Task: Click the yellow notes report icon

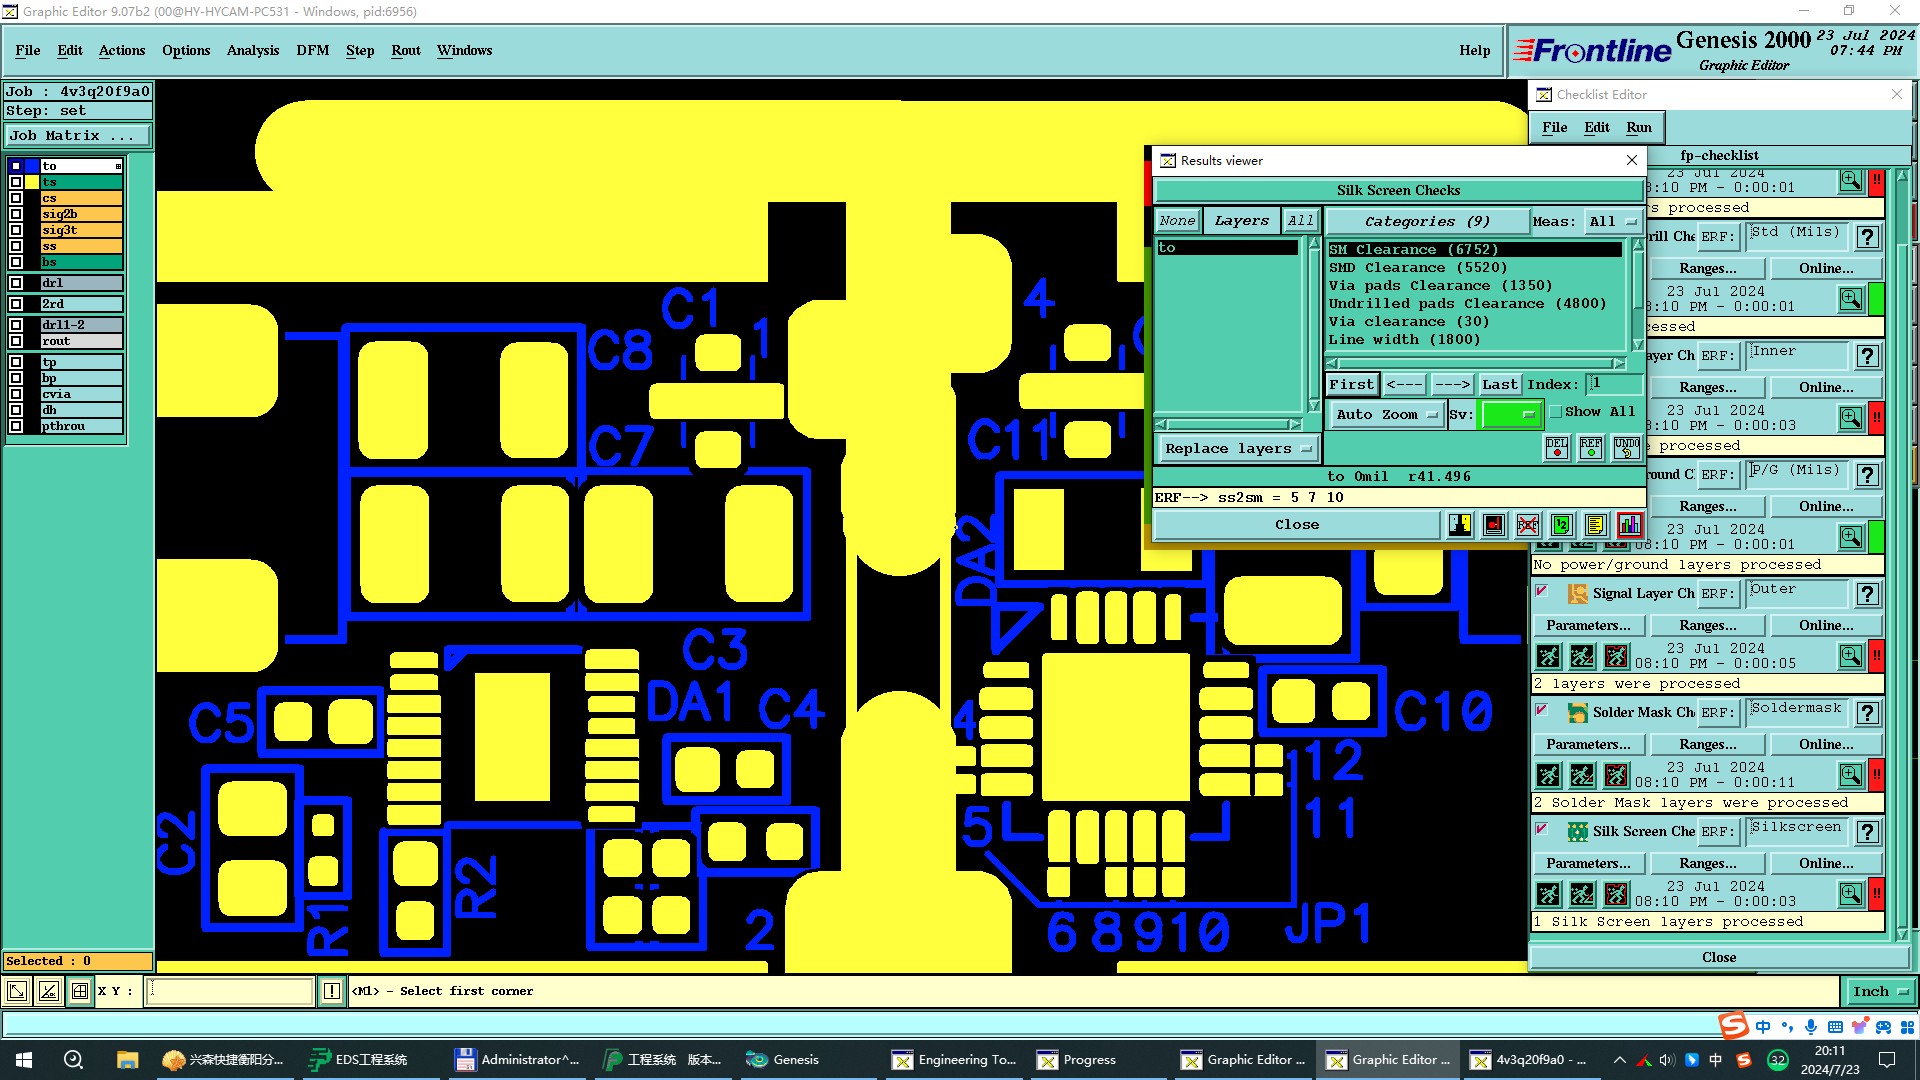Action: coord(1596,525)
